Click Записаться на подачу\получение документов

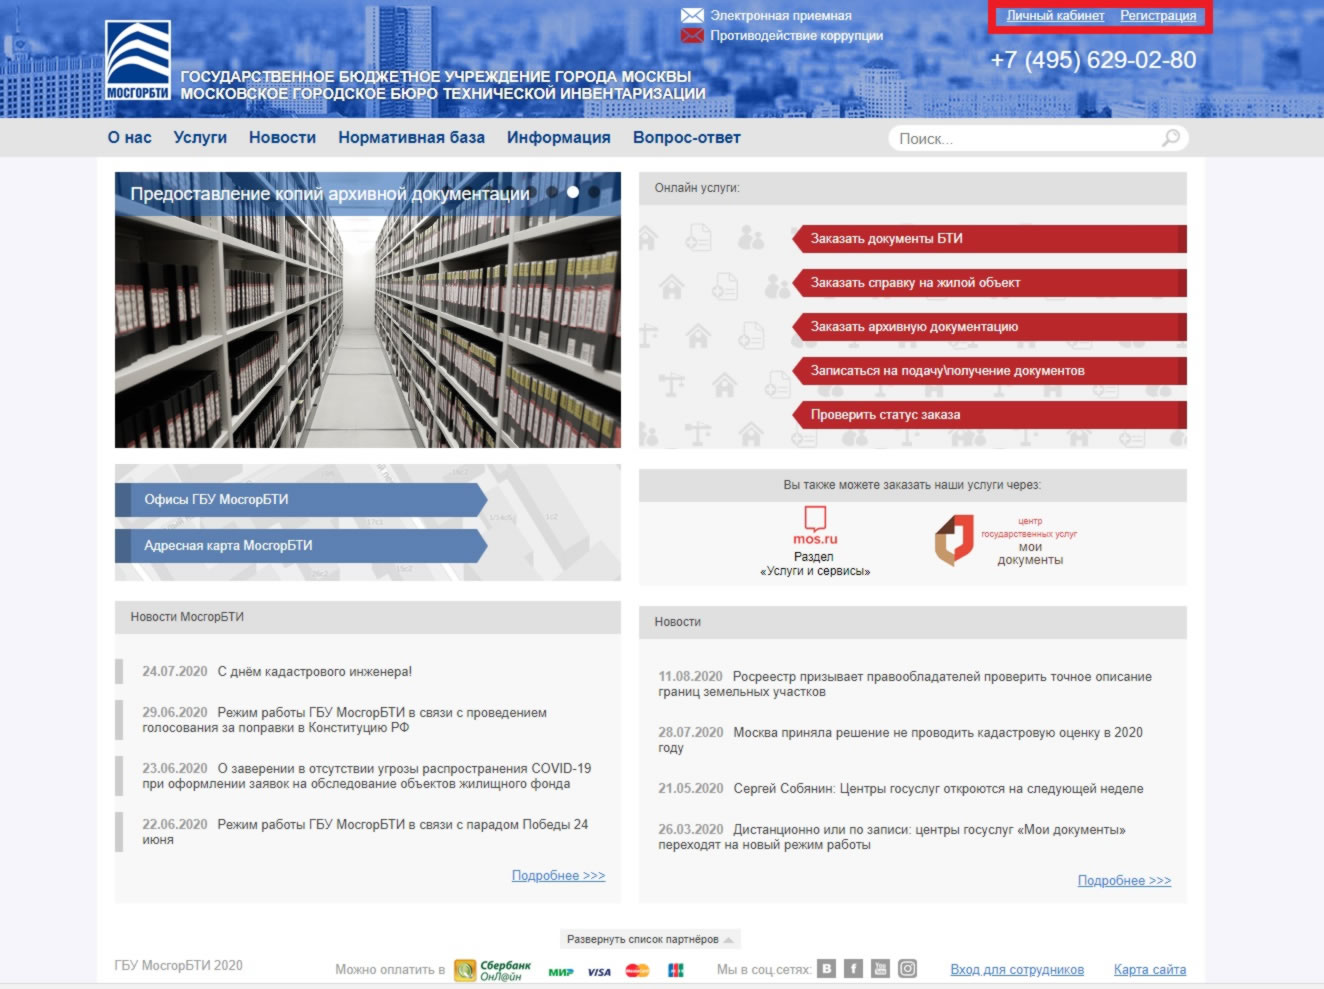point(989,371)
